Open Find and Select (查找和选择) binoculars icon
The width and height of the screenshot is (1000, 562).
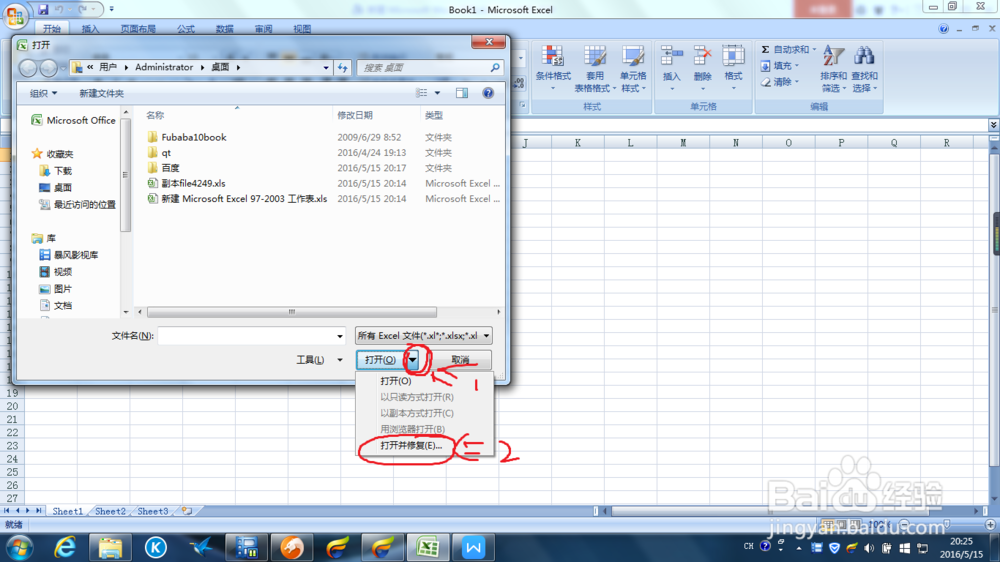point(864,56)
